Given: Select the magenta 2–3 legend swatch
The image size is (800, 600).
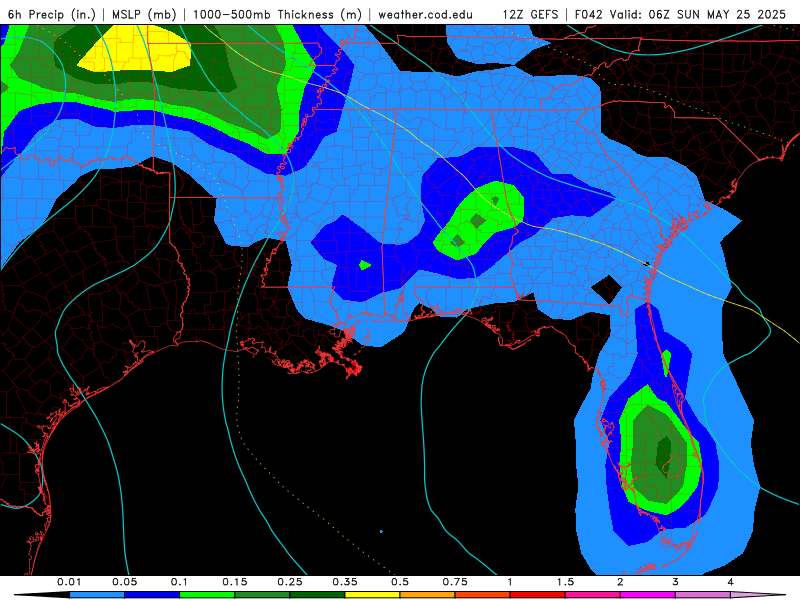Looking at the screenshot, I should point(648,595).
